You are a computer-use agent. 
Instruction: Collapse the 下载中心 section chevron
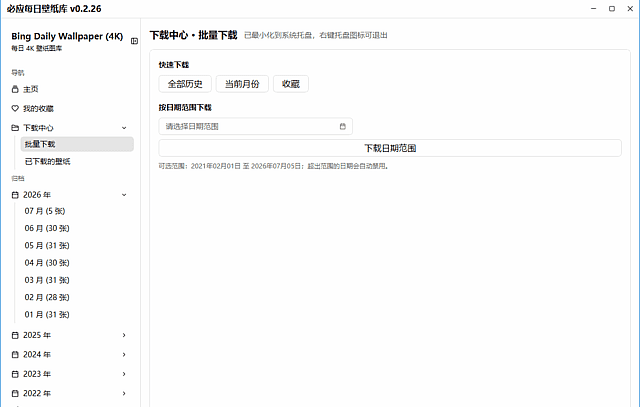point(124,128)
